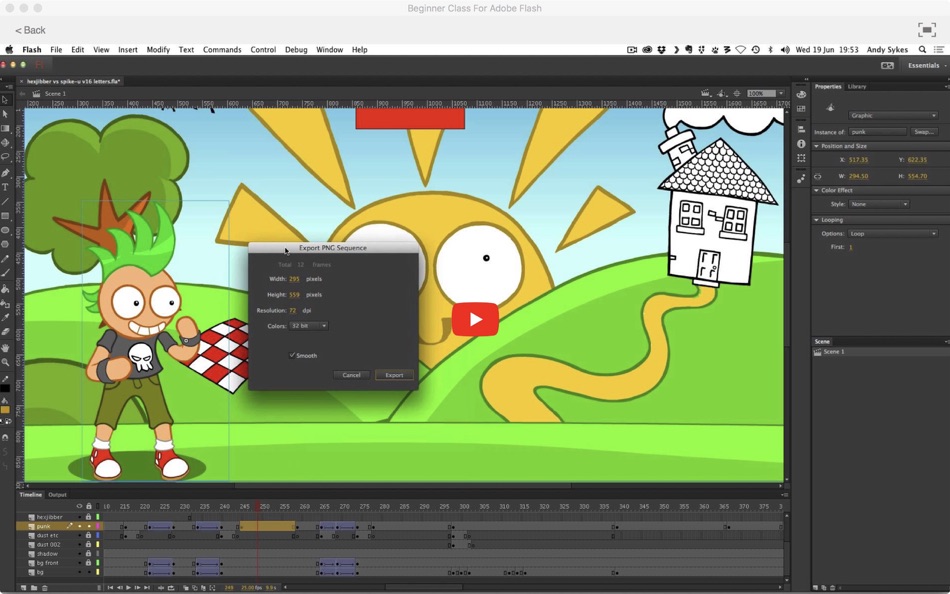Click the Center Stage icon
This screenshot has height=594, width=950.
737,93
